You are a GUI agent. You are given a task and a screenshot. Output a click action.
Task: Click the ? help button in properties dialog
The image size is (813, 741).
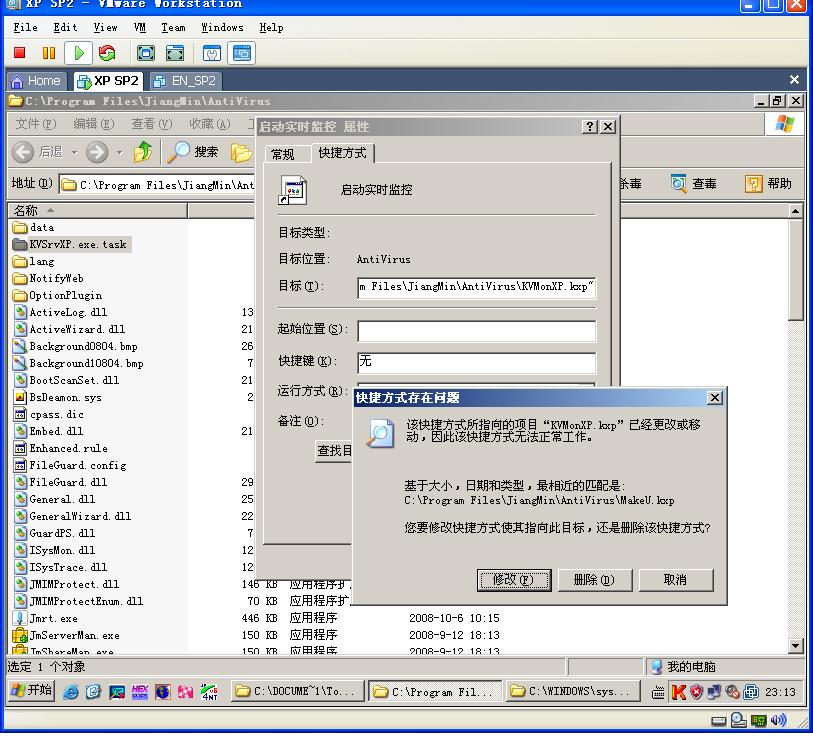[x=590, y=127]
